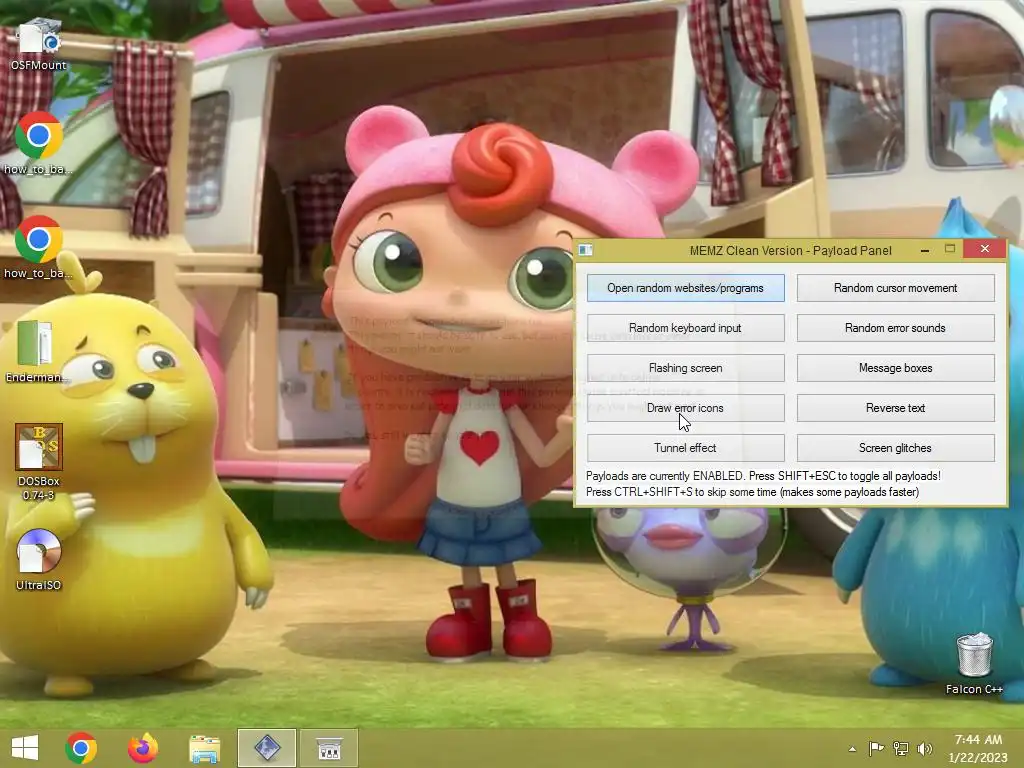Maximize the MEMZ Payload Panel window
1024x768 pixels.
[950, 249]
